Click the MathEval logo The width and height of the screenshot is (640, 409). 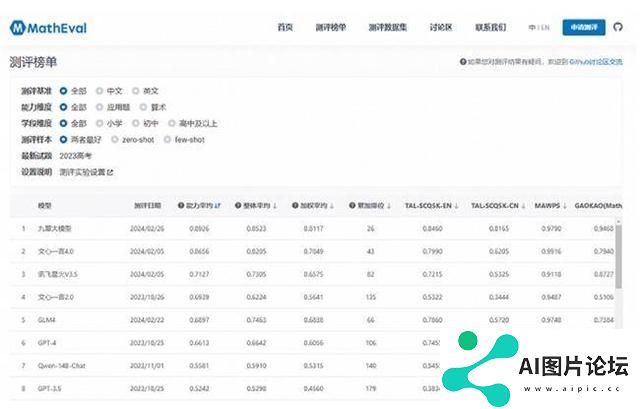48,28
